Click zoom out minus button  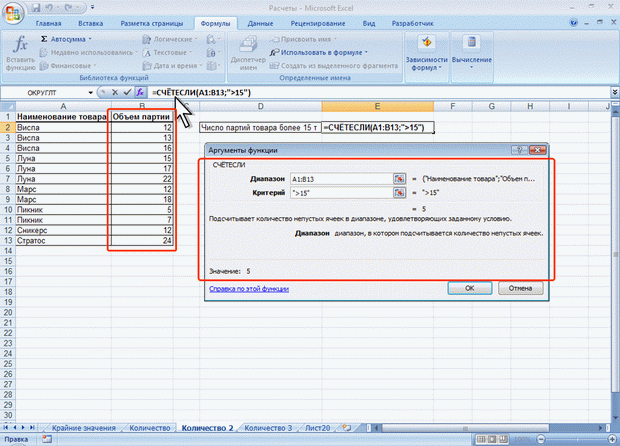click(541, 439)
